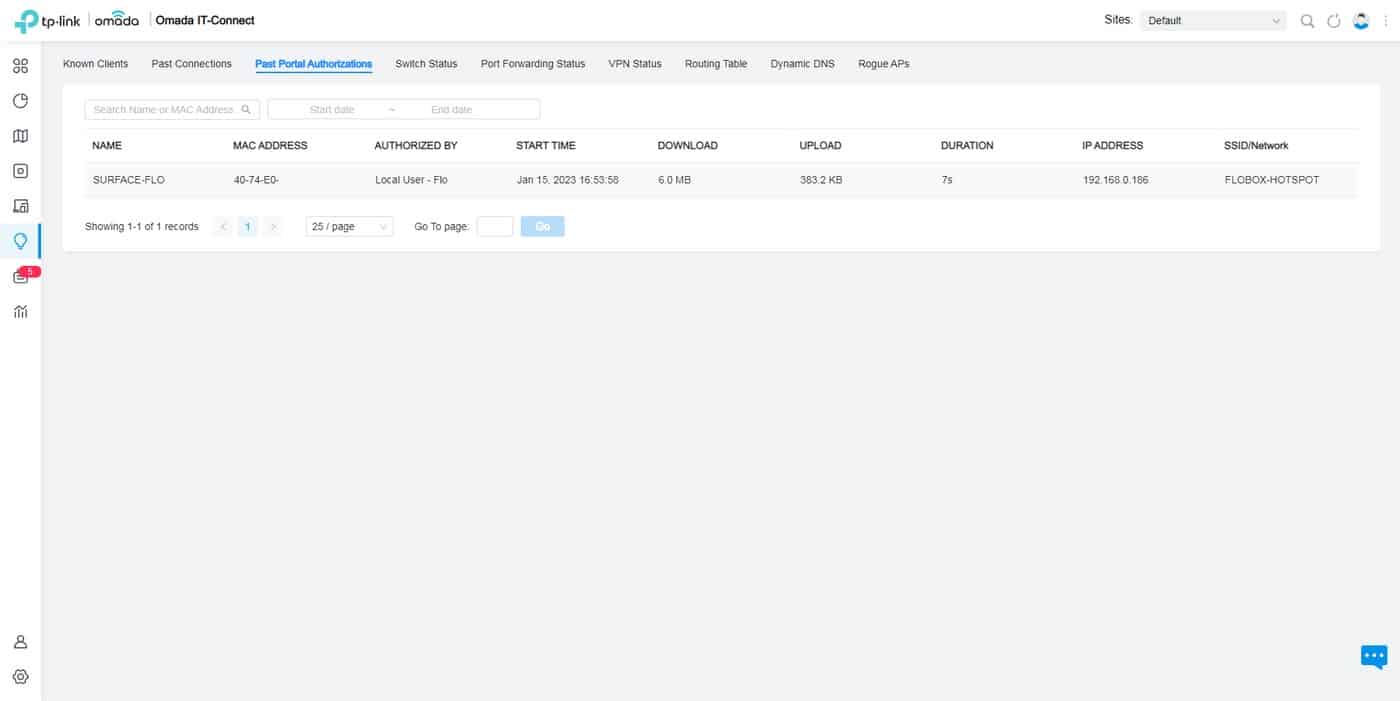Viewport: 1400px width, 701px height.
Task: Open the Devices icon in sidebar
Action: point(20,171)
